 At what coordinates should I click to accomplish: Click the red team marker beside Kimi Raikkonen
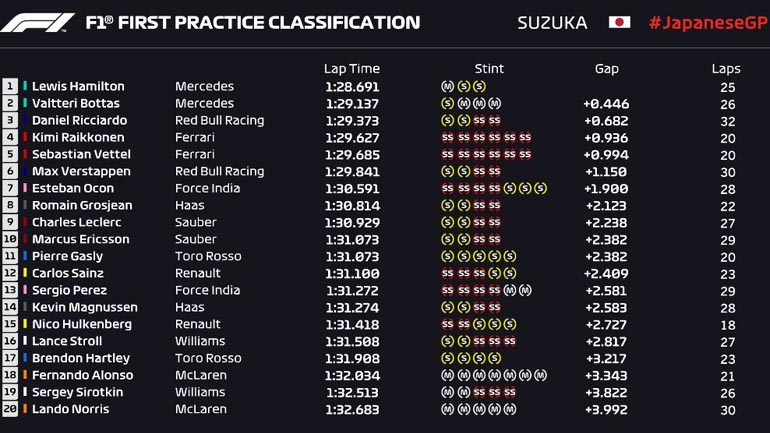pos(26,138)
